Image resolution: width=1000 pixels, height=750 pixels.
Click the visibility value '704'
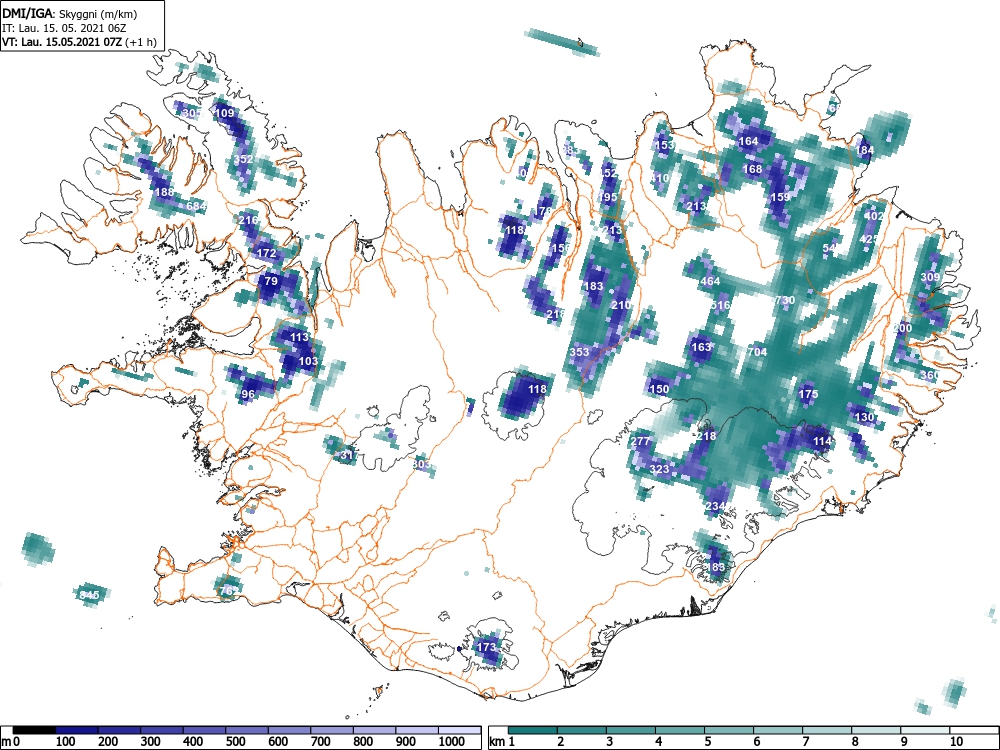coord(757,351)
